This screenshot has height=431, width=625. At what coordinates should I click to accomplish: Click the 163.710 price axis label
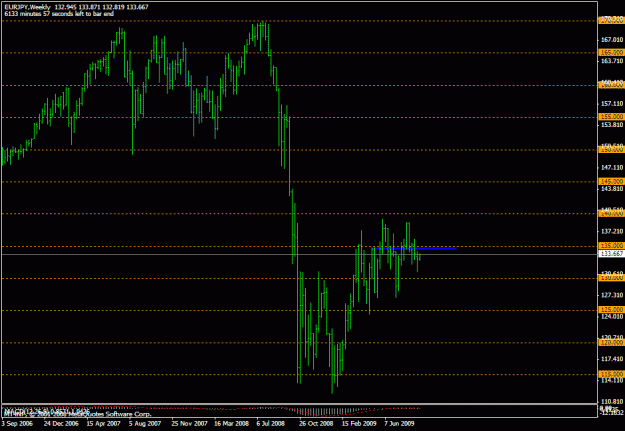coord(611,61)
